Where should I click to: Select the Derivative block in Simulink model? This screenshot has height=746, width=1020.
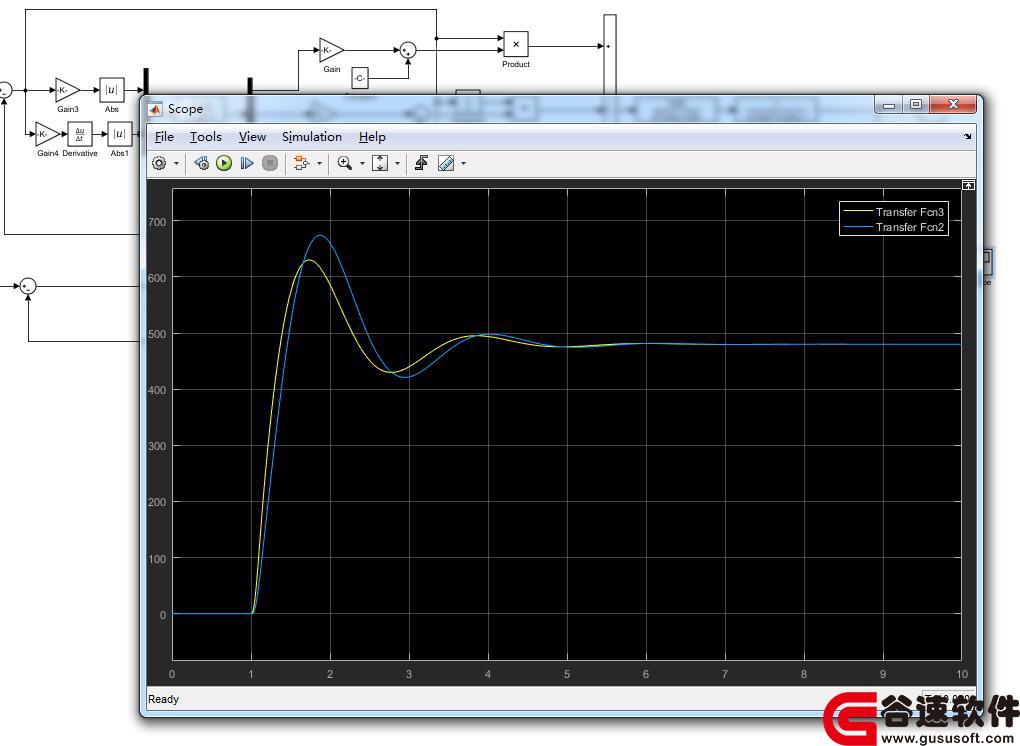tap(80, 134)
